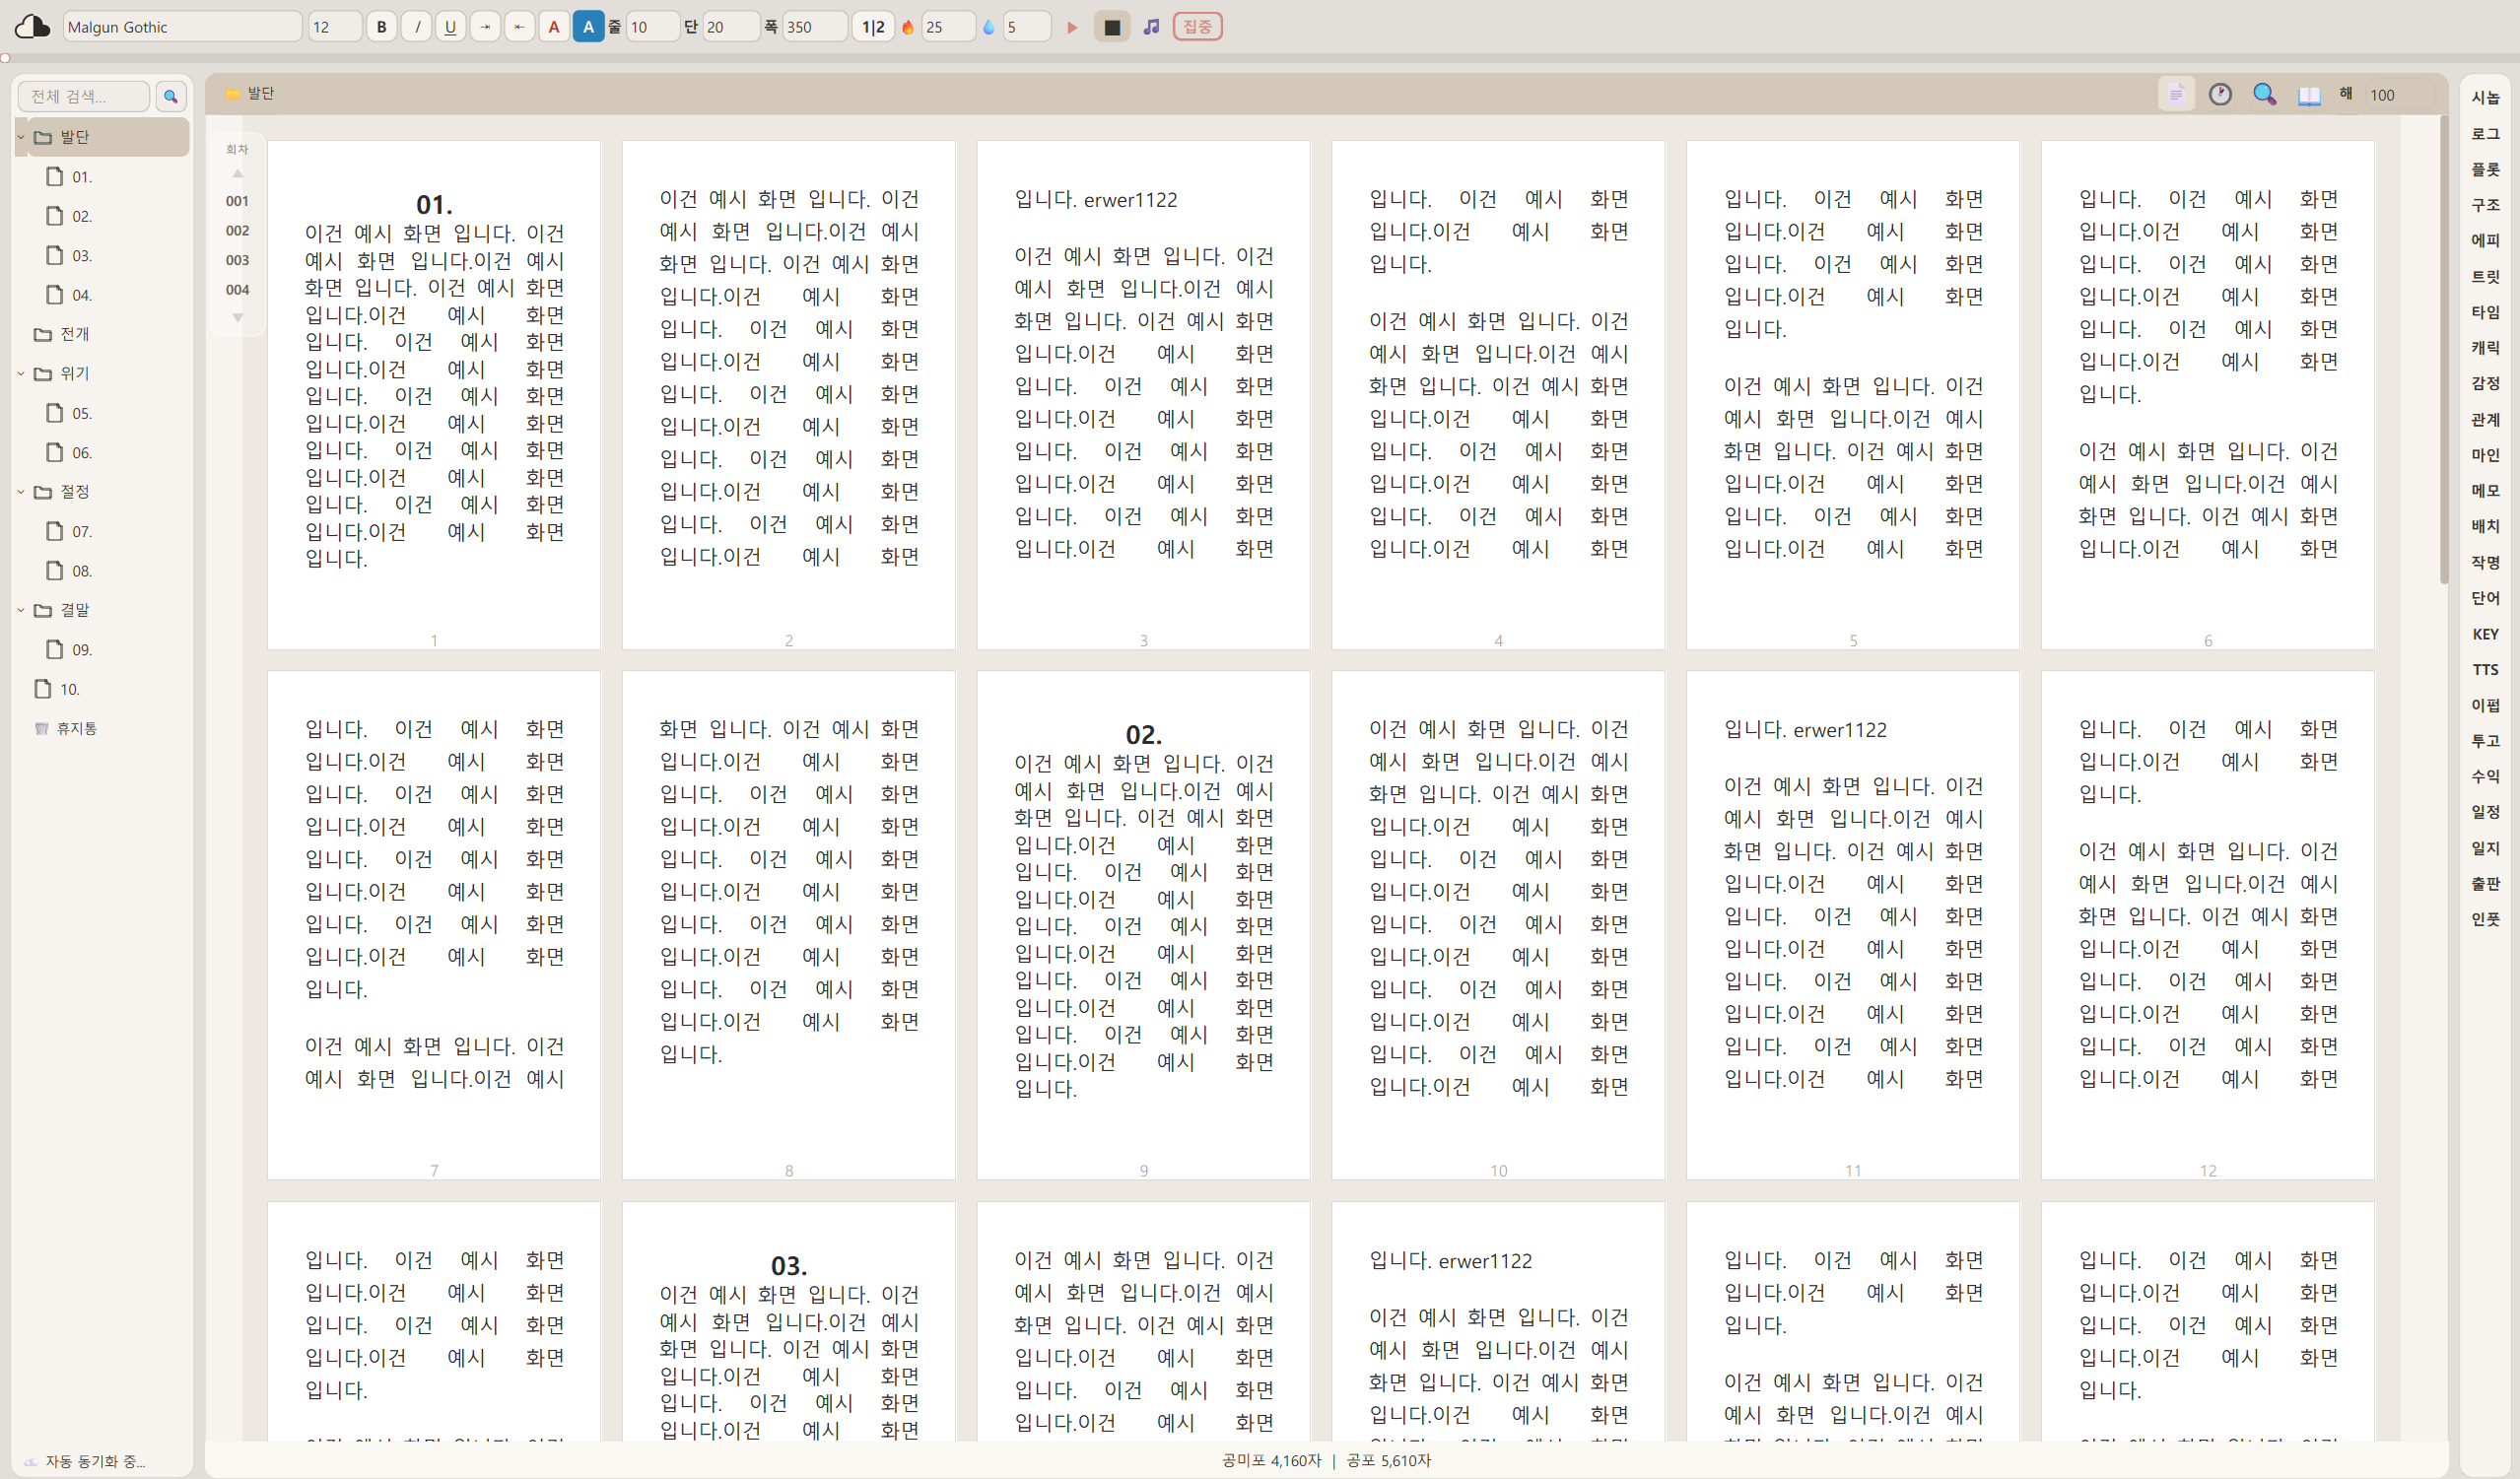Viewport: 2520px width, 1479px height.
Task: Toggle the 1|2 two-page layout button
Action: pos(873,27)
